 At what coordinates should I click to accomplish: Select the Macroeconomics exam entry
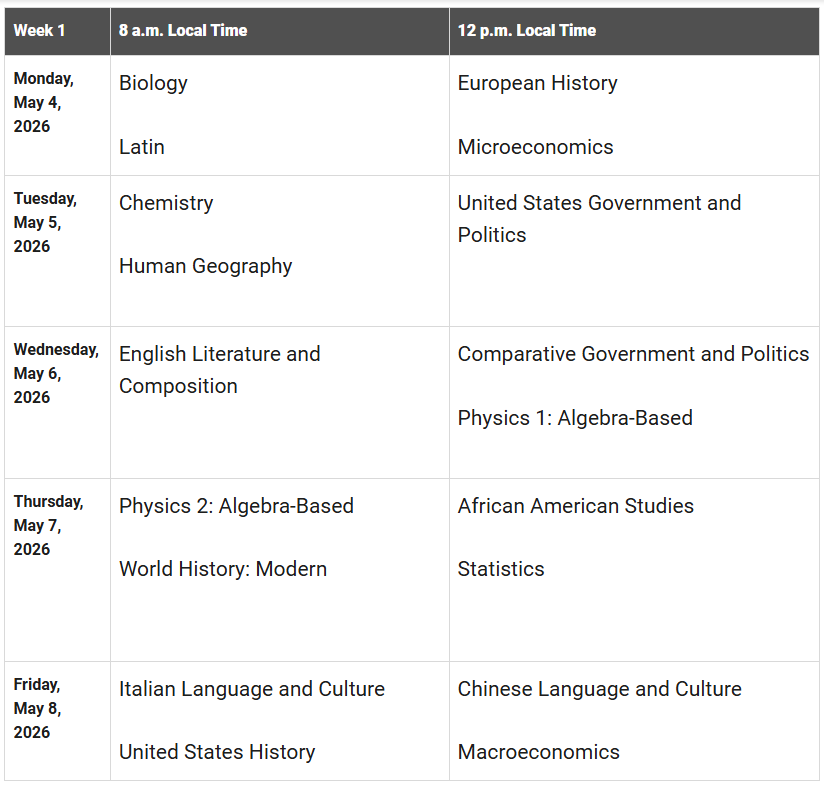pos(538,752)
